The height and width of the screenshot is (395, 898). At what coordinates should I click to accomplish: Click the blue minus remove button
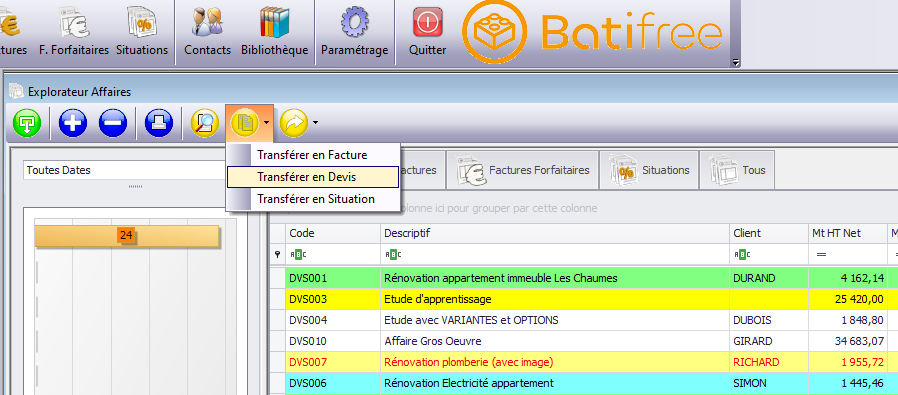tap(113, 123)
